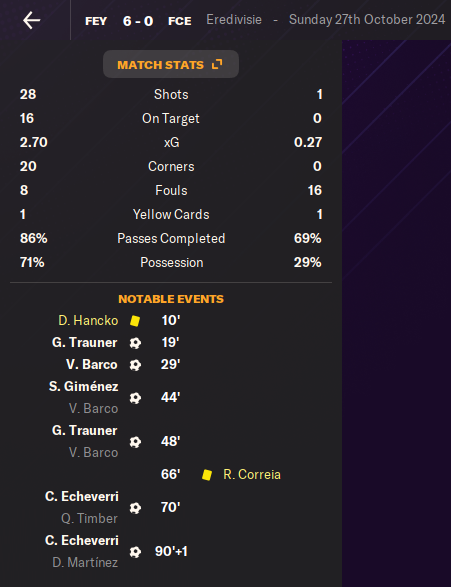Click R. Correia's yellow card icon
Screen dimensions: 451x587
207,475
